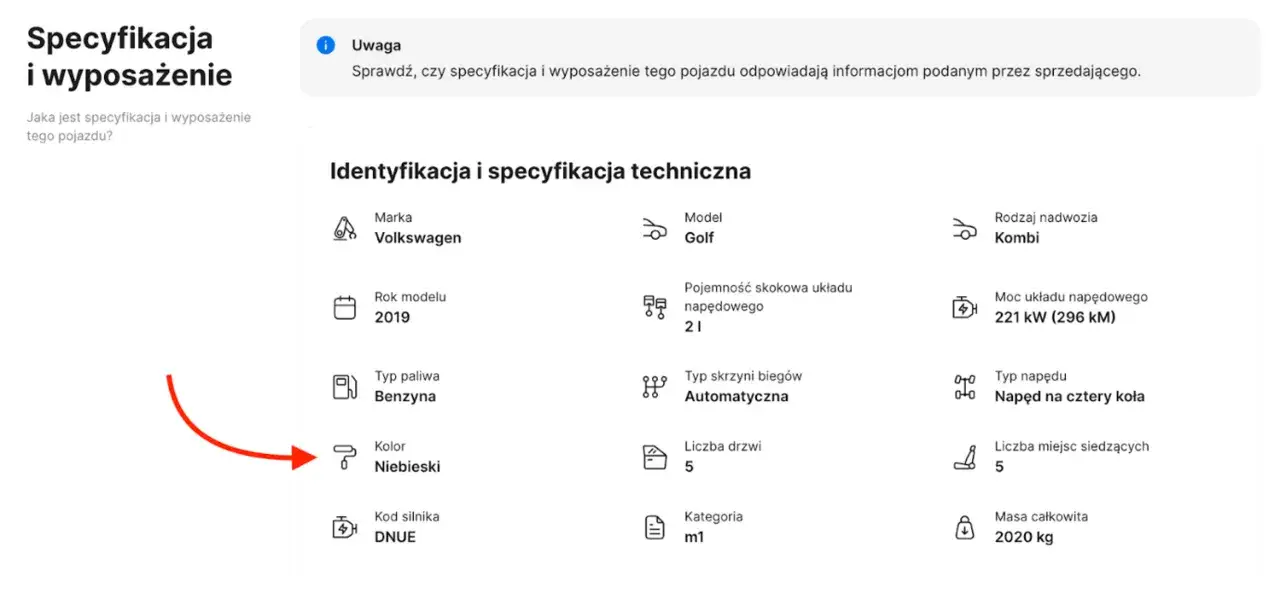Click the Rodzaj nadwozia Kombi body icon
Screen dimensions: 1280x593
(964, 228)
